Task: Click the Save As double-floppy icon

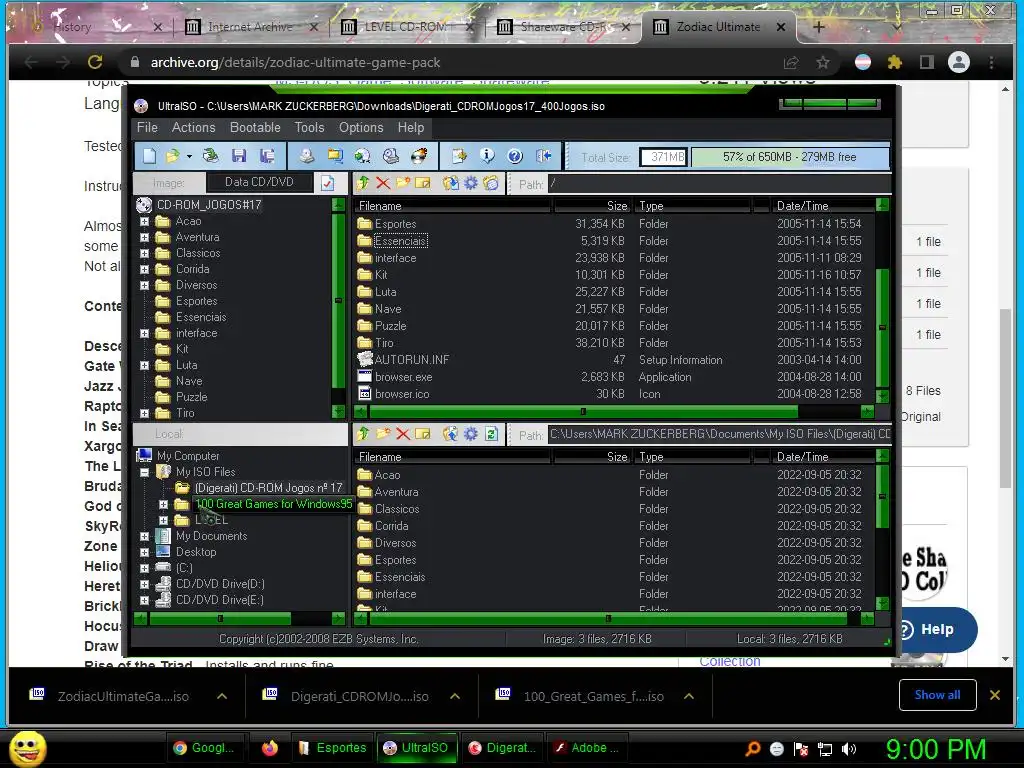Action: (266, 156)
